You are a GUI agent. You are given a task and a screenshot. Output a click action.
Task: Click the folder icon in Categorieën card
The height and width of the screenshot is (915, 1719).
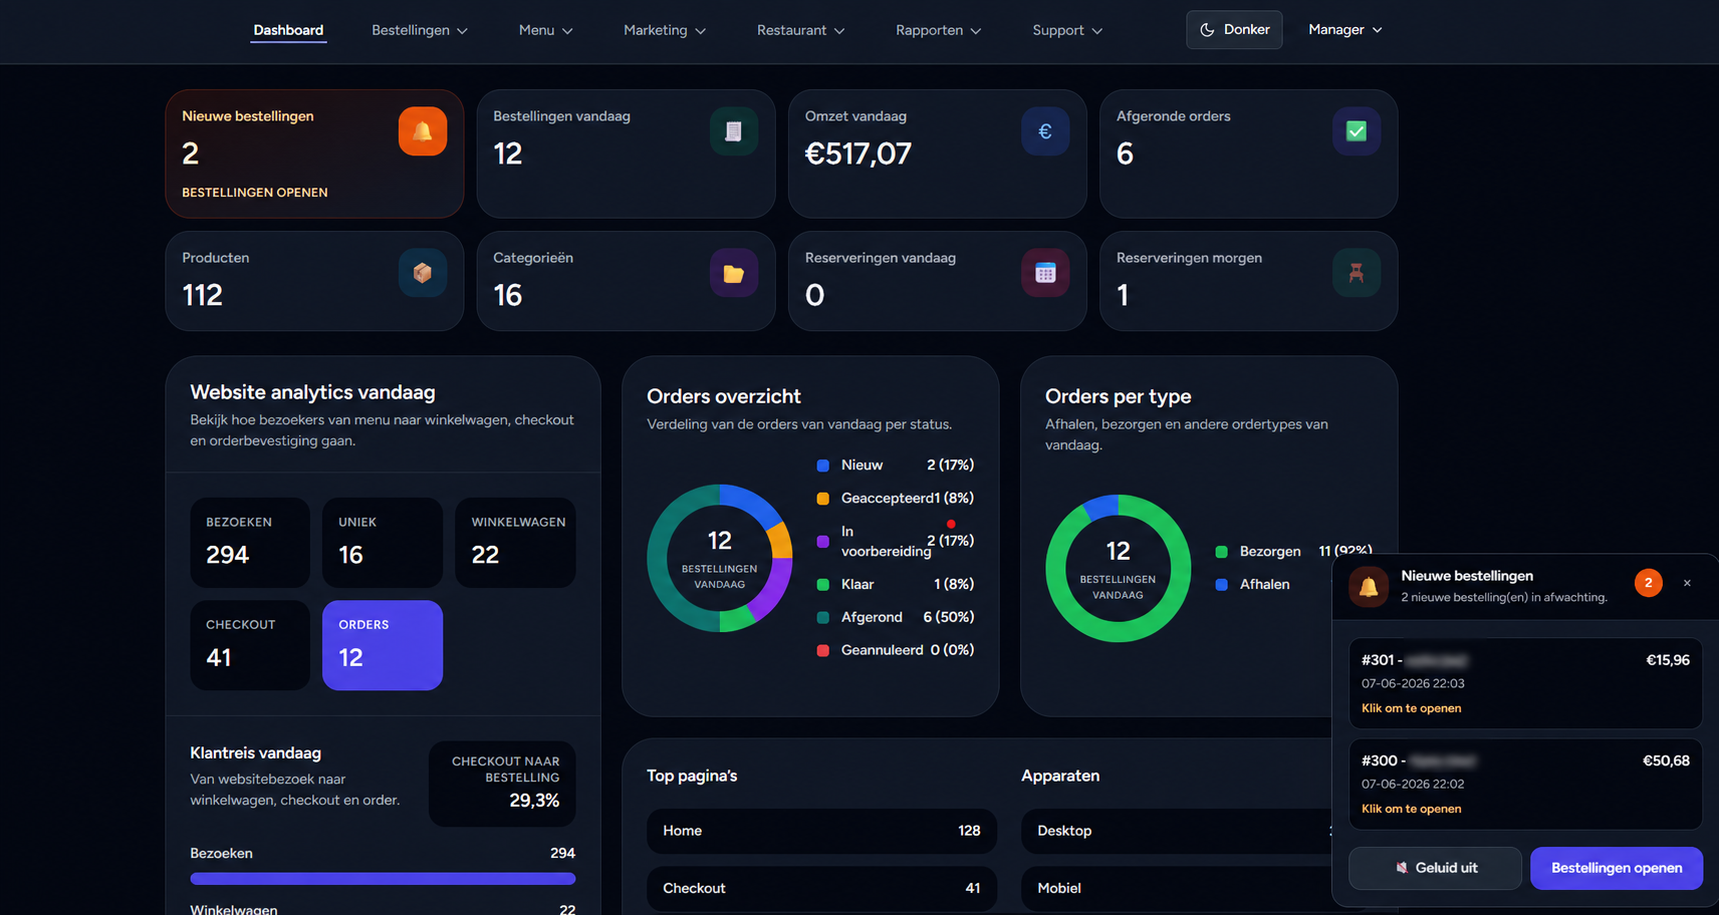733,273
